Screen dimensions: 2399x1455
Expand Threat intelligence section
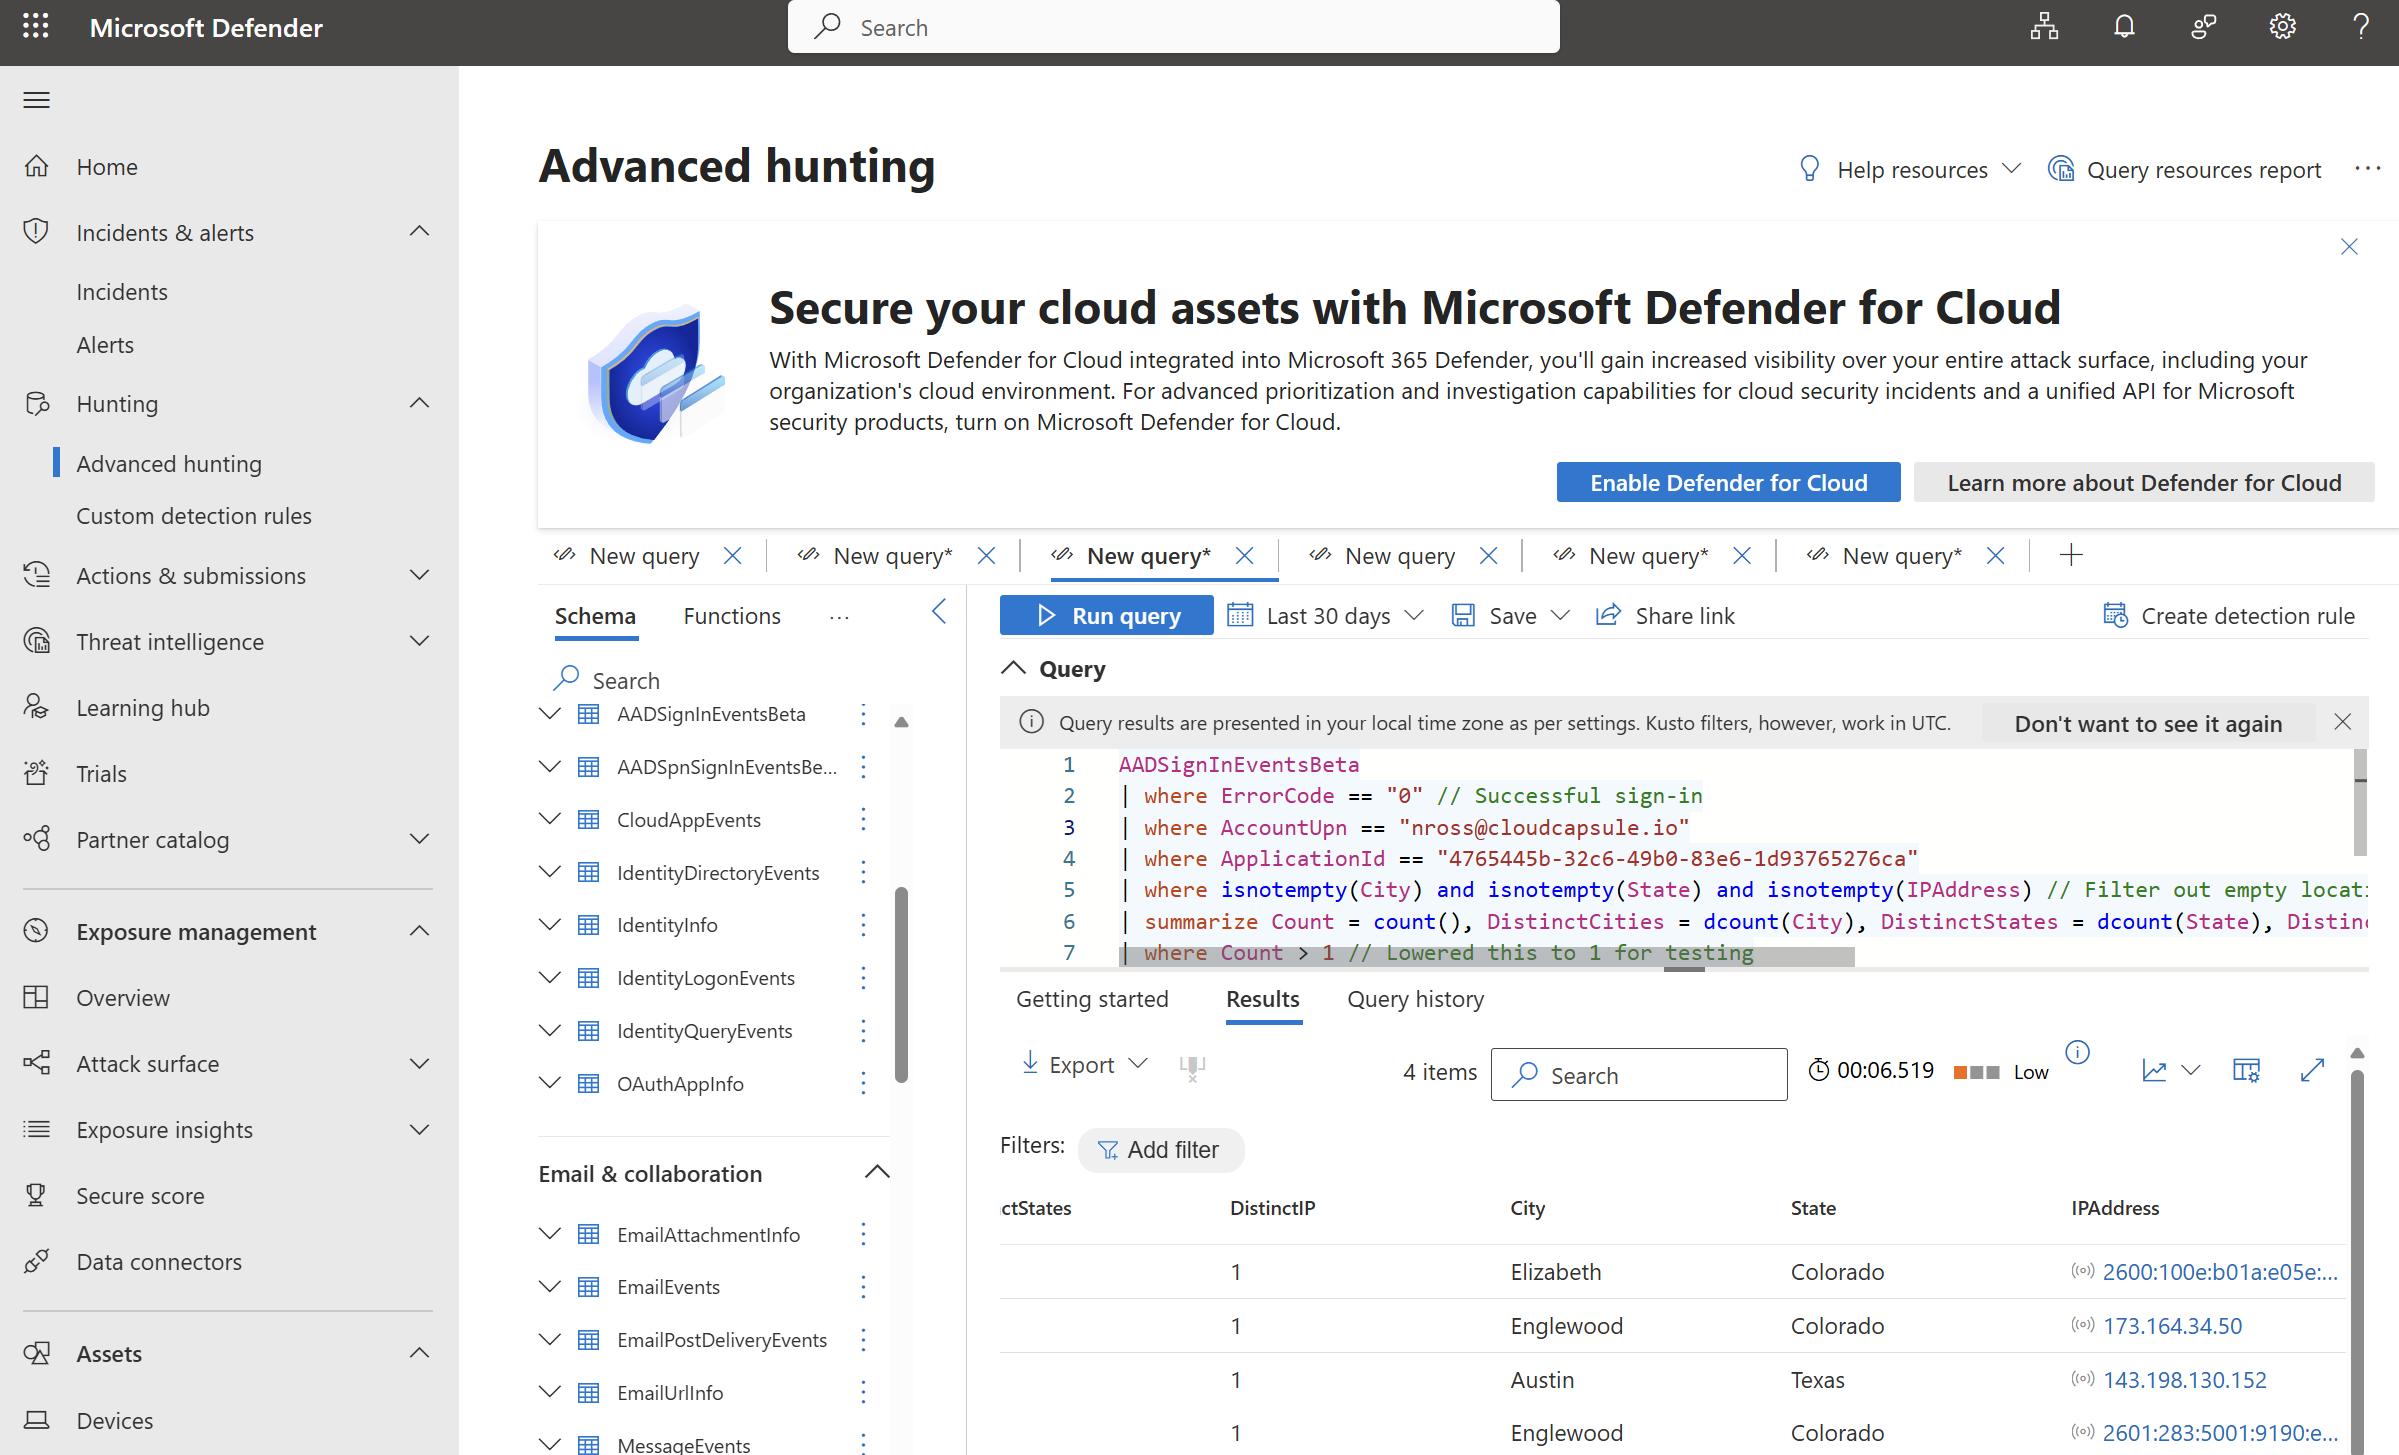pos(420,641)
